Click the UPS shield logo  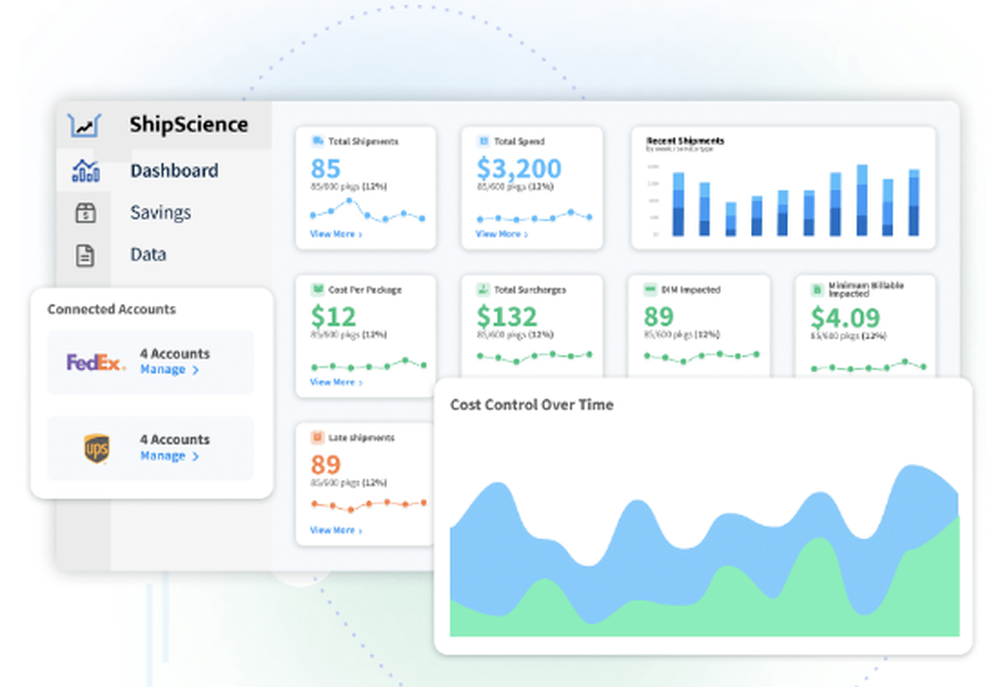pos(97,448)
